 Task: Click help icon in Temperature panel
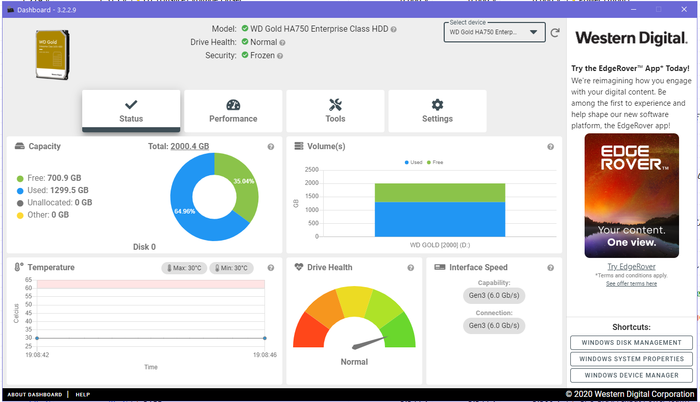coord(271,268)
